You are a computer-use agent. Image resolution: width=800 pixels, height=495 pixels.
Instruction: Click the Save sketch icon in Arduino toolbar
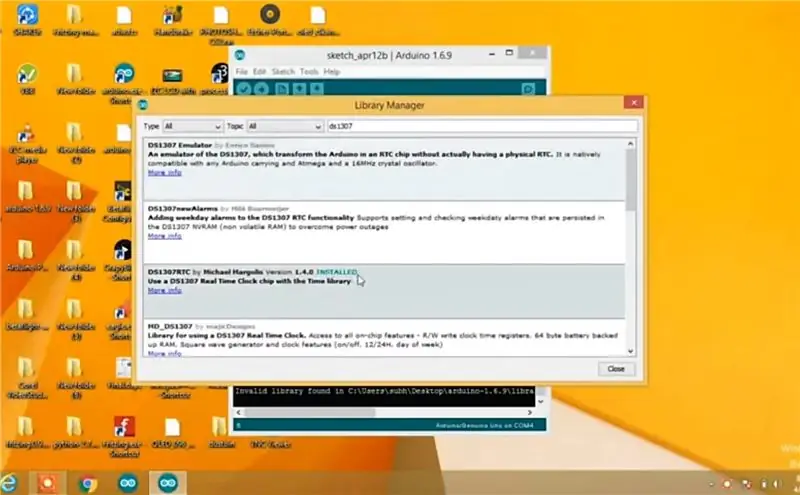[x=317, y=89]
